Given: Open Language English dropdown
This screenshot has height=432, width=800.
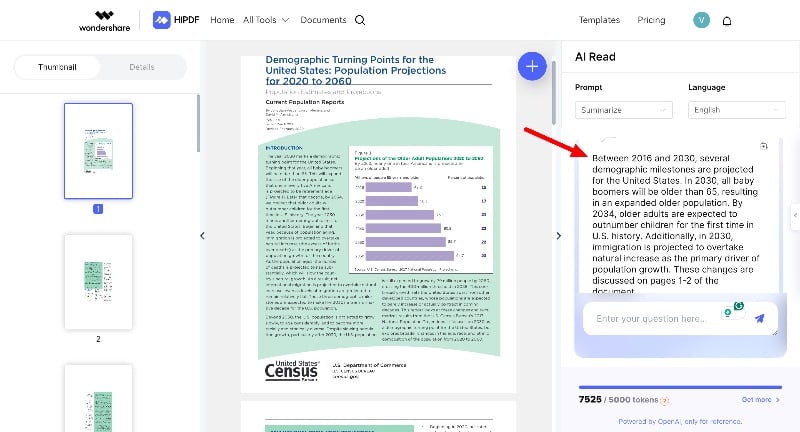Looking at the screenshot, I should click(x=737, y=110).
